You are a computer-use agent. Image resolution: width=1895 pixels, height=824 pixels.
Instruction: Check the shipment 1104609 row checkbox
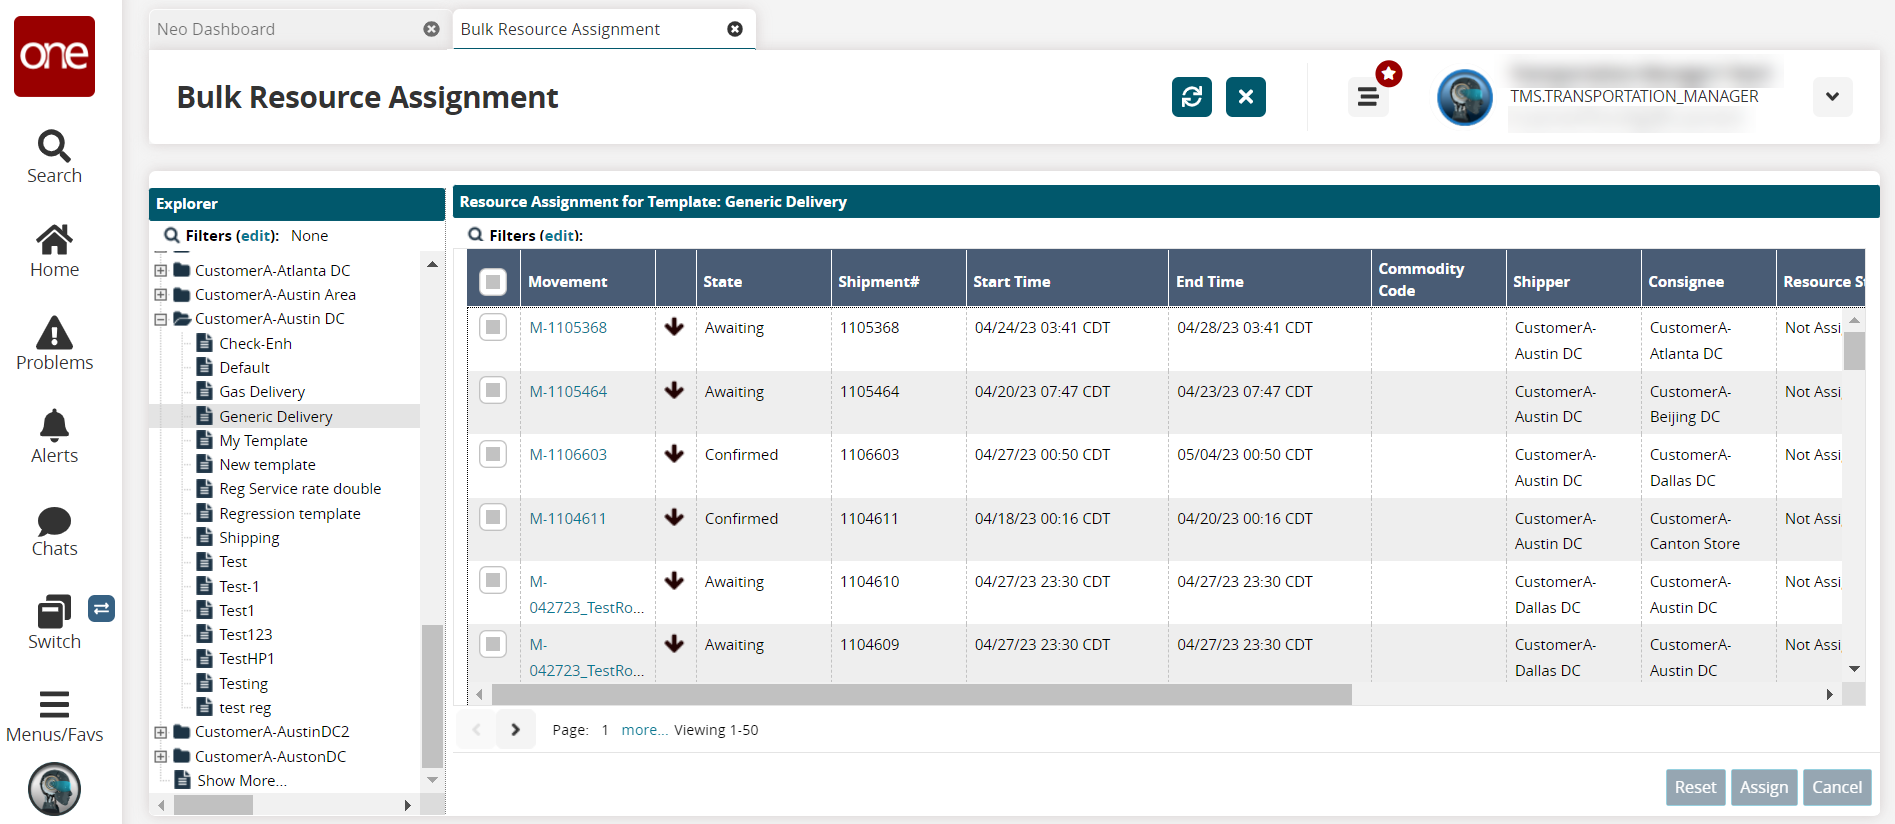tap(493, 644)
